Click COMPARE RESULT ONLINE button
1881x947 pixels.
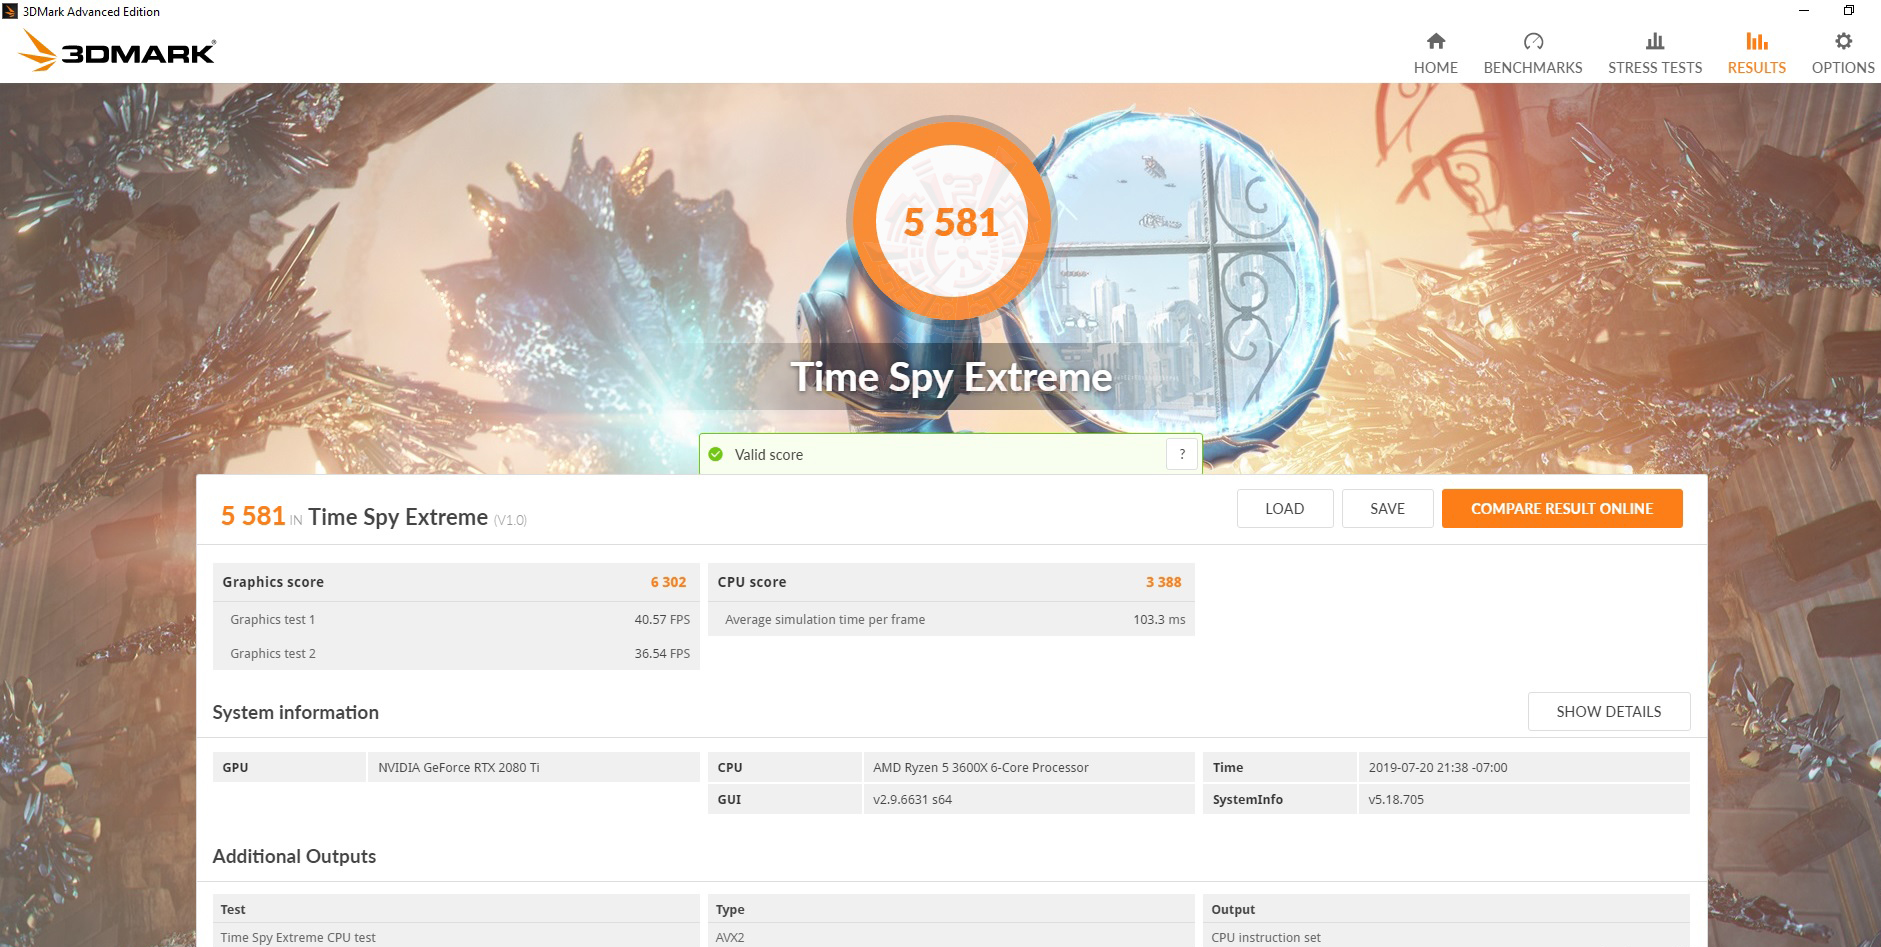[1562, 508]
